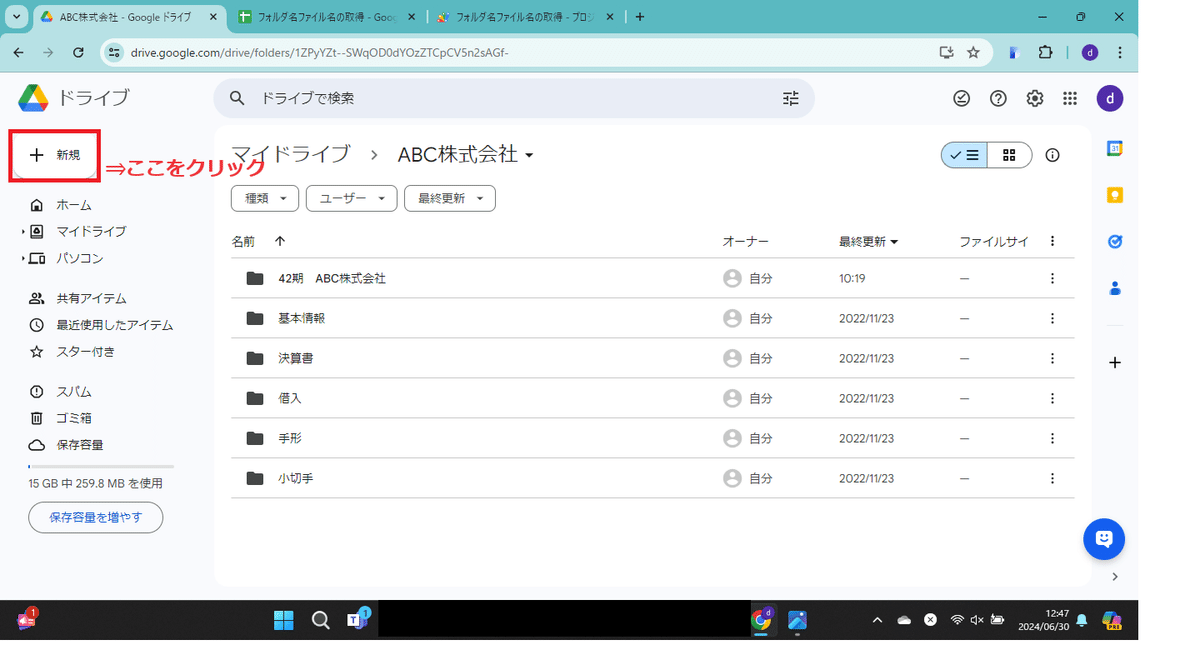Expand the マイドライブ tree arrow

coord(23,232)
